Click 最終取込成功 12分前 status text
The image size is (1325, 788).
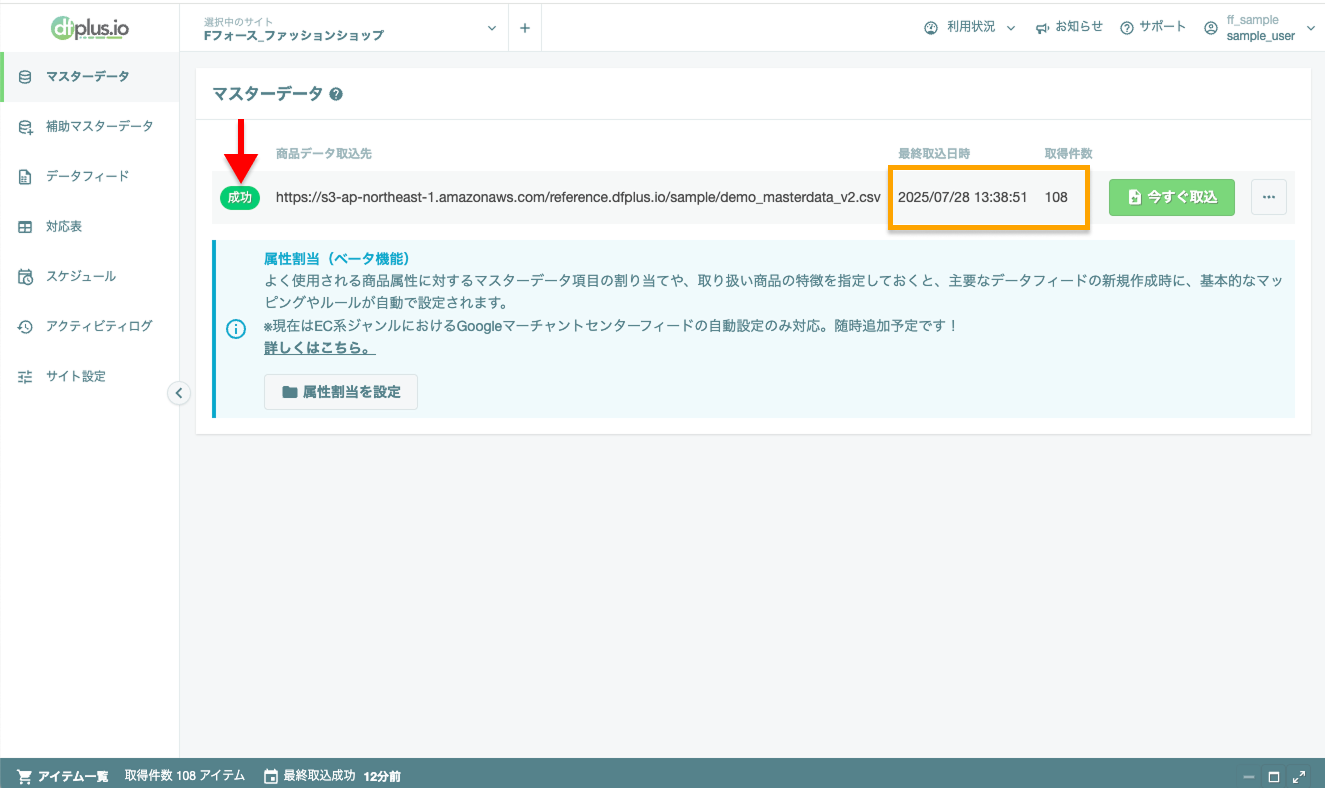point(342,776)
